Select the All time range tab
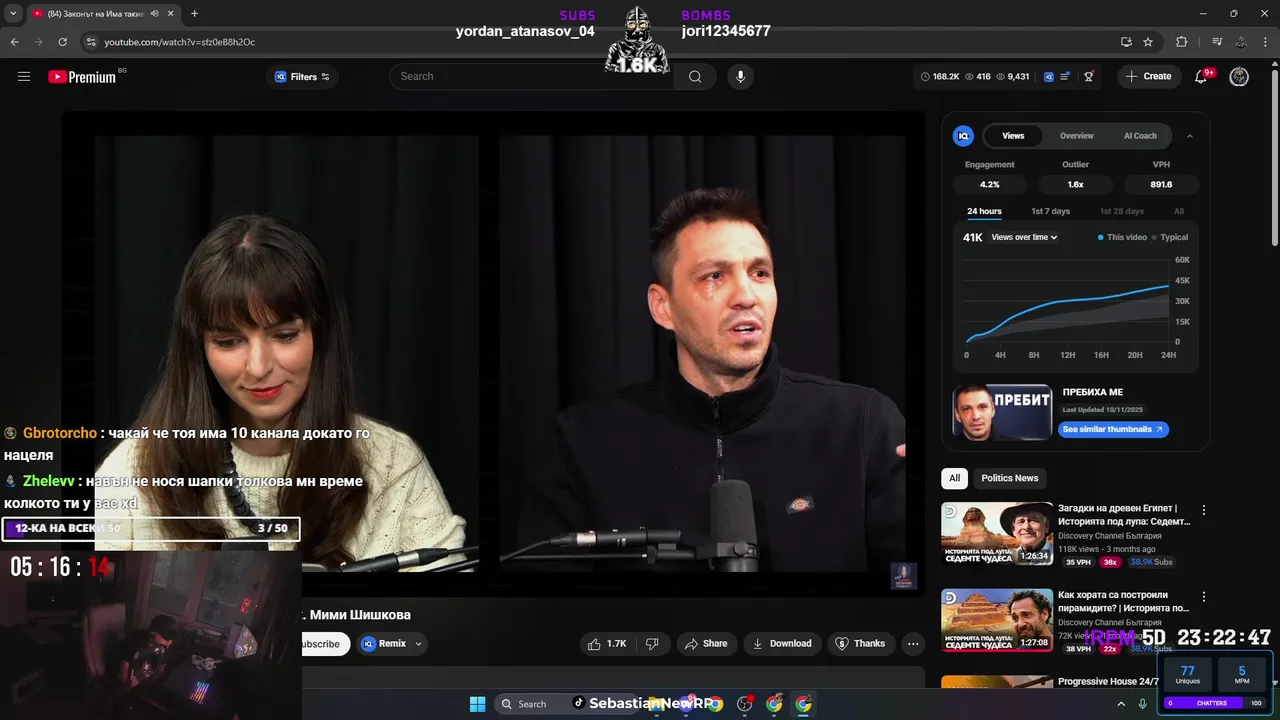 [1179, 211]
